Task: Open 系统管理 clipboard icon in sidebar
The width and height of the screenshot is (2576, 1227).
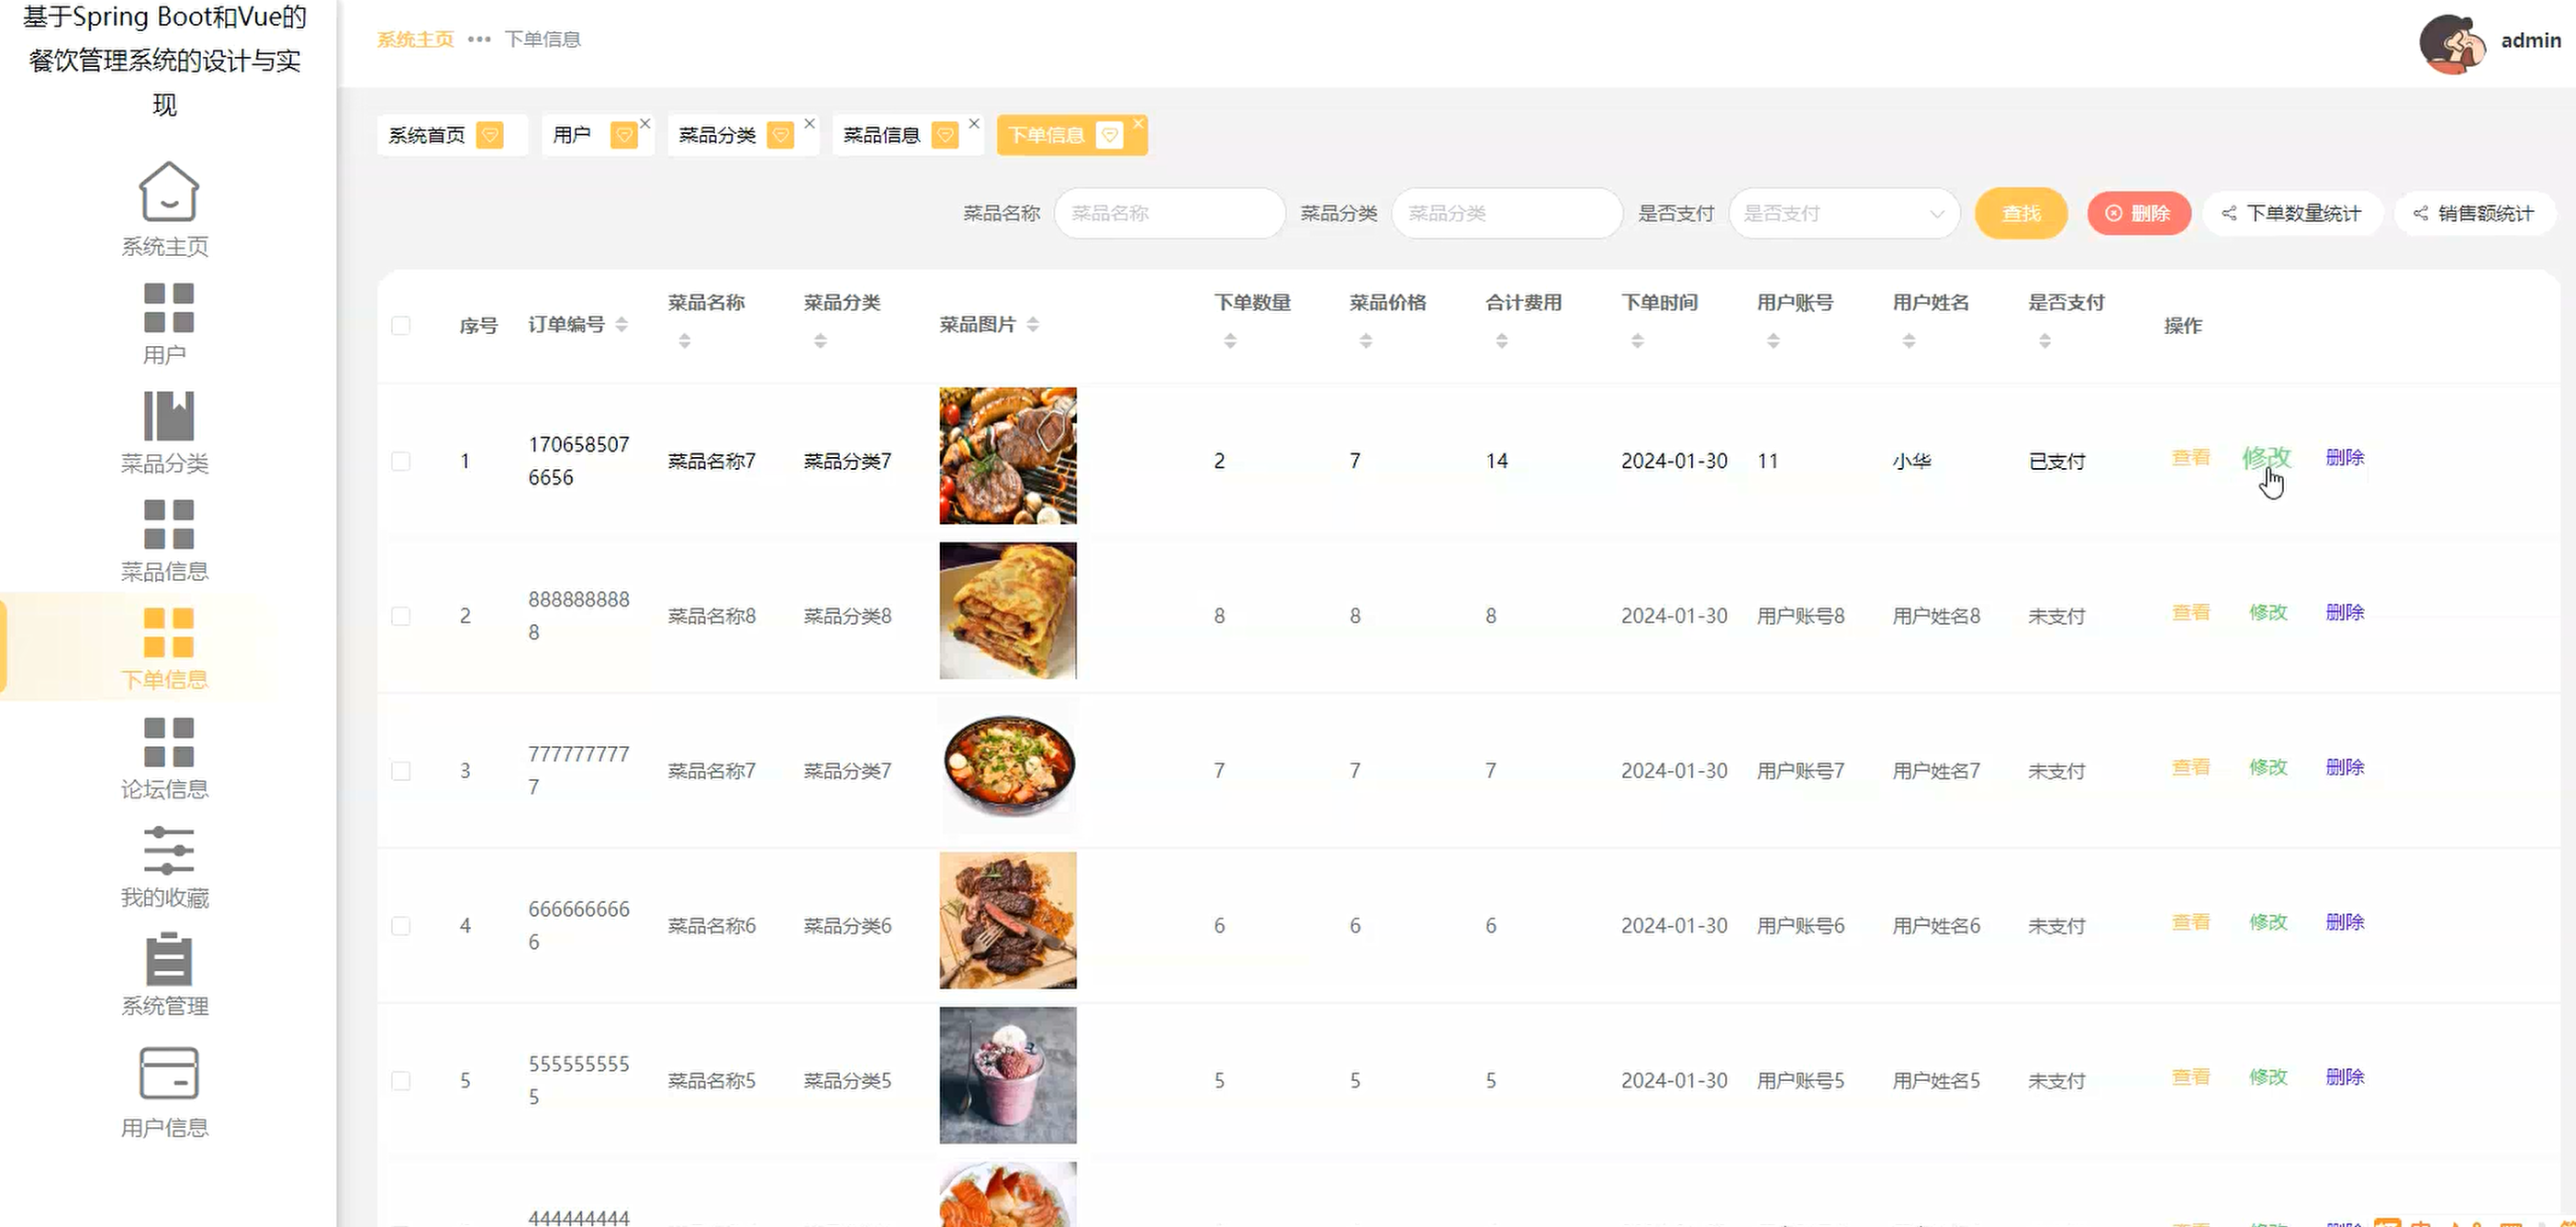Action: coord(168,958)
